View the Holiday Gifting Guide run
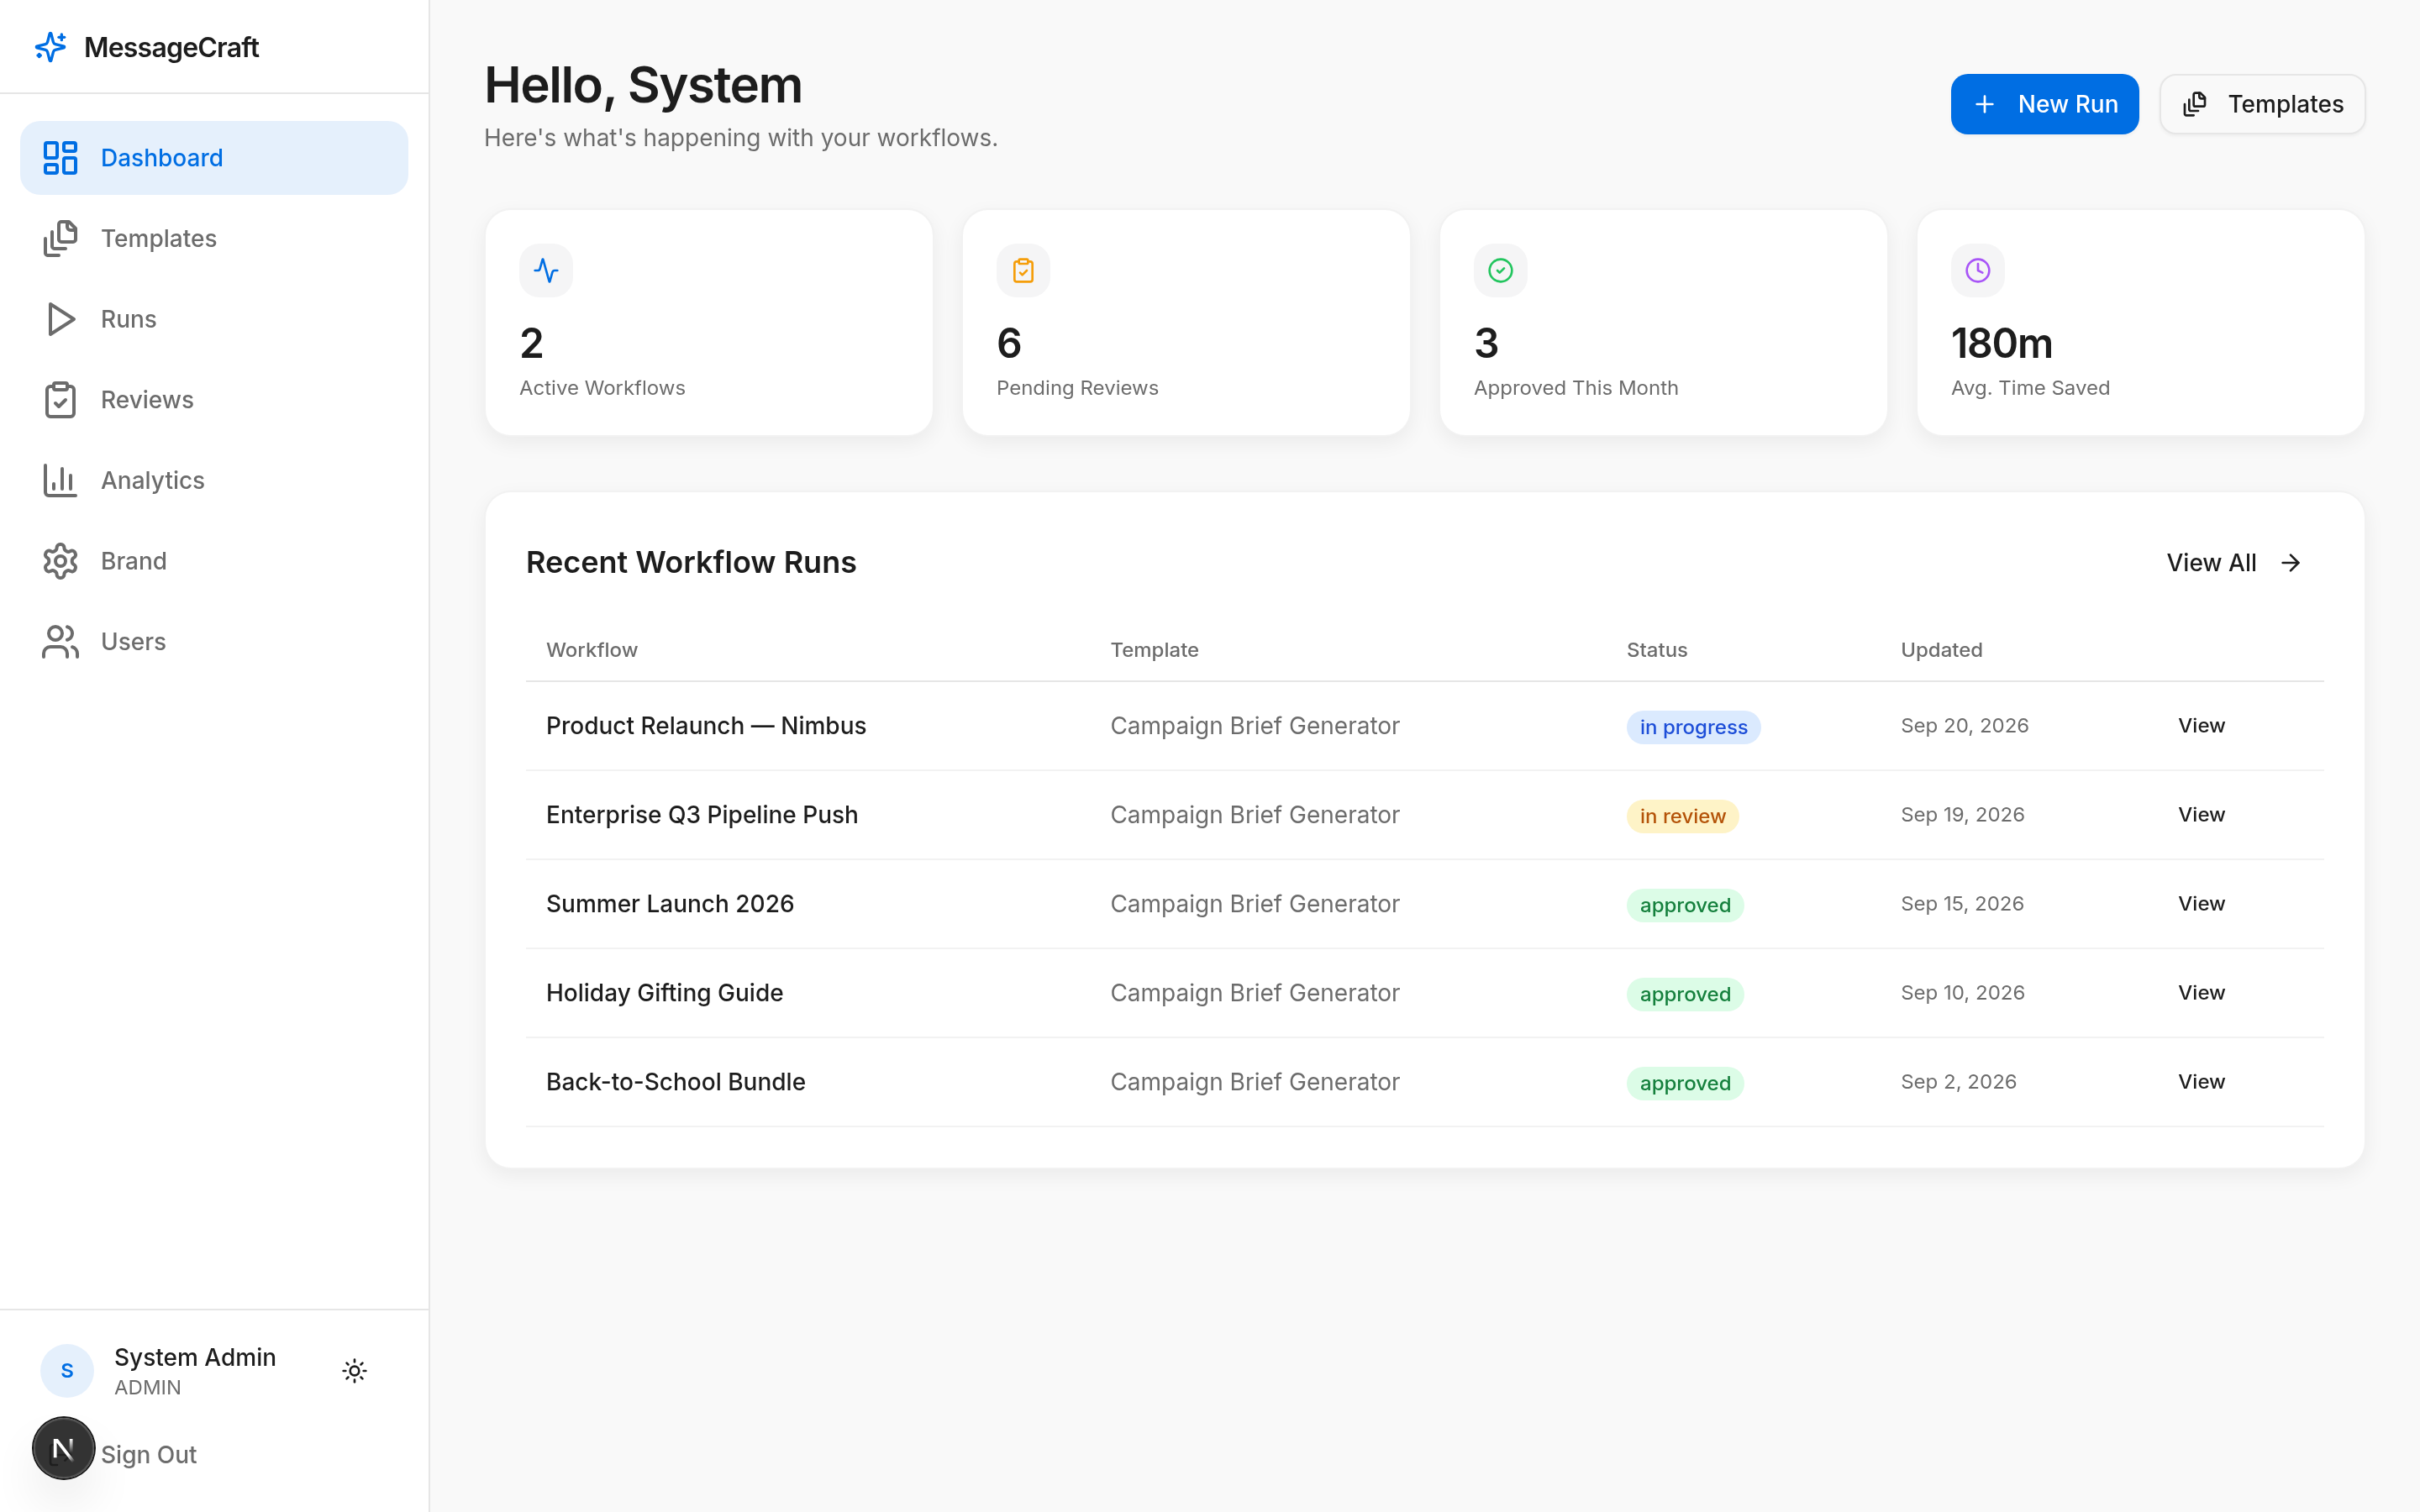This screenshot has height=1512, width=2420. click(x=2201, y=993)
